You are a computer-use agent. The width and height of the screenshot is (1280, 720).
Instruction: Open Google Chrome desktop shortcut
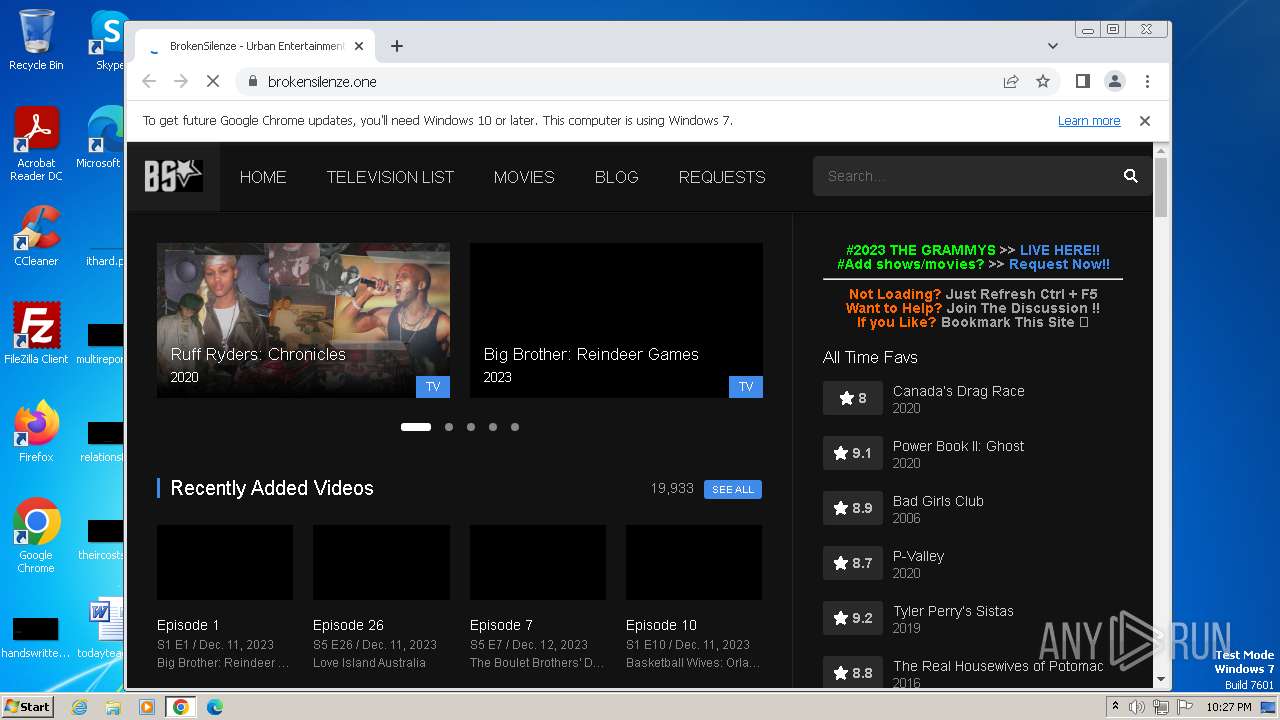[36, 536]
